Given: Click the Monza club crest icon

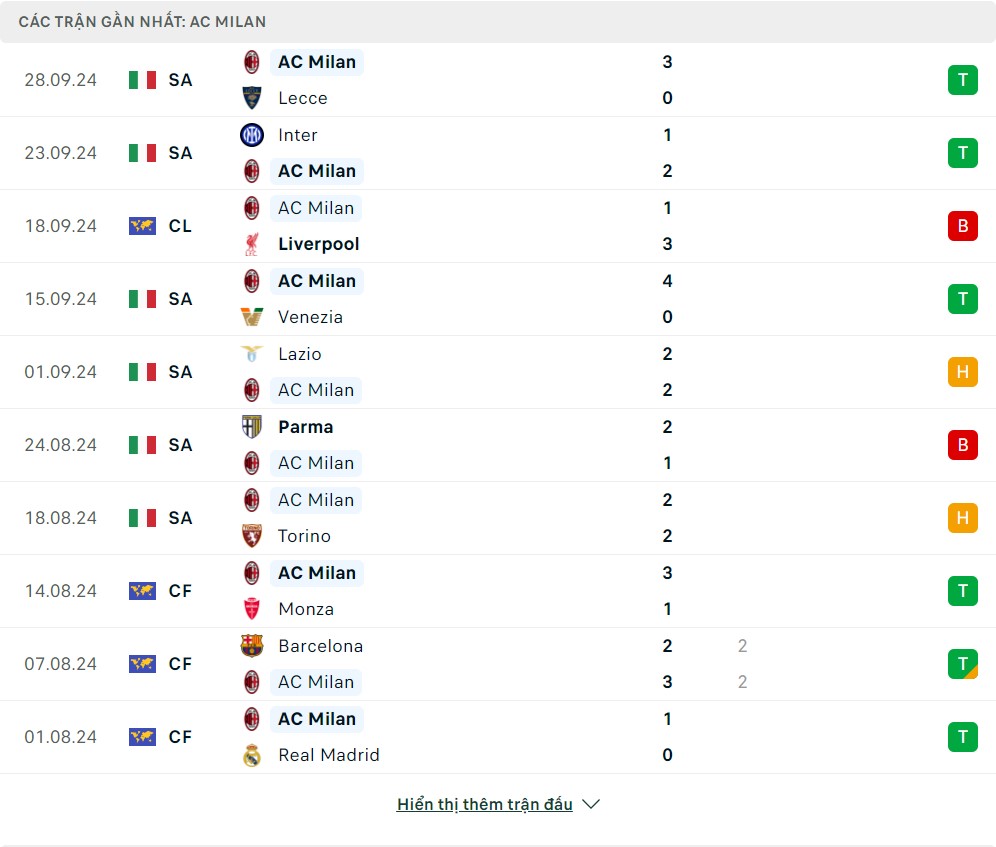Looking at the screenshot, I should 252,609.
